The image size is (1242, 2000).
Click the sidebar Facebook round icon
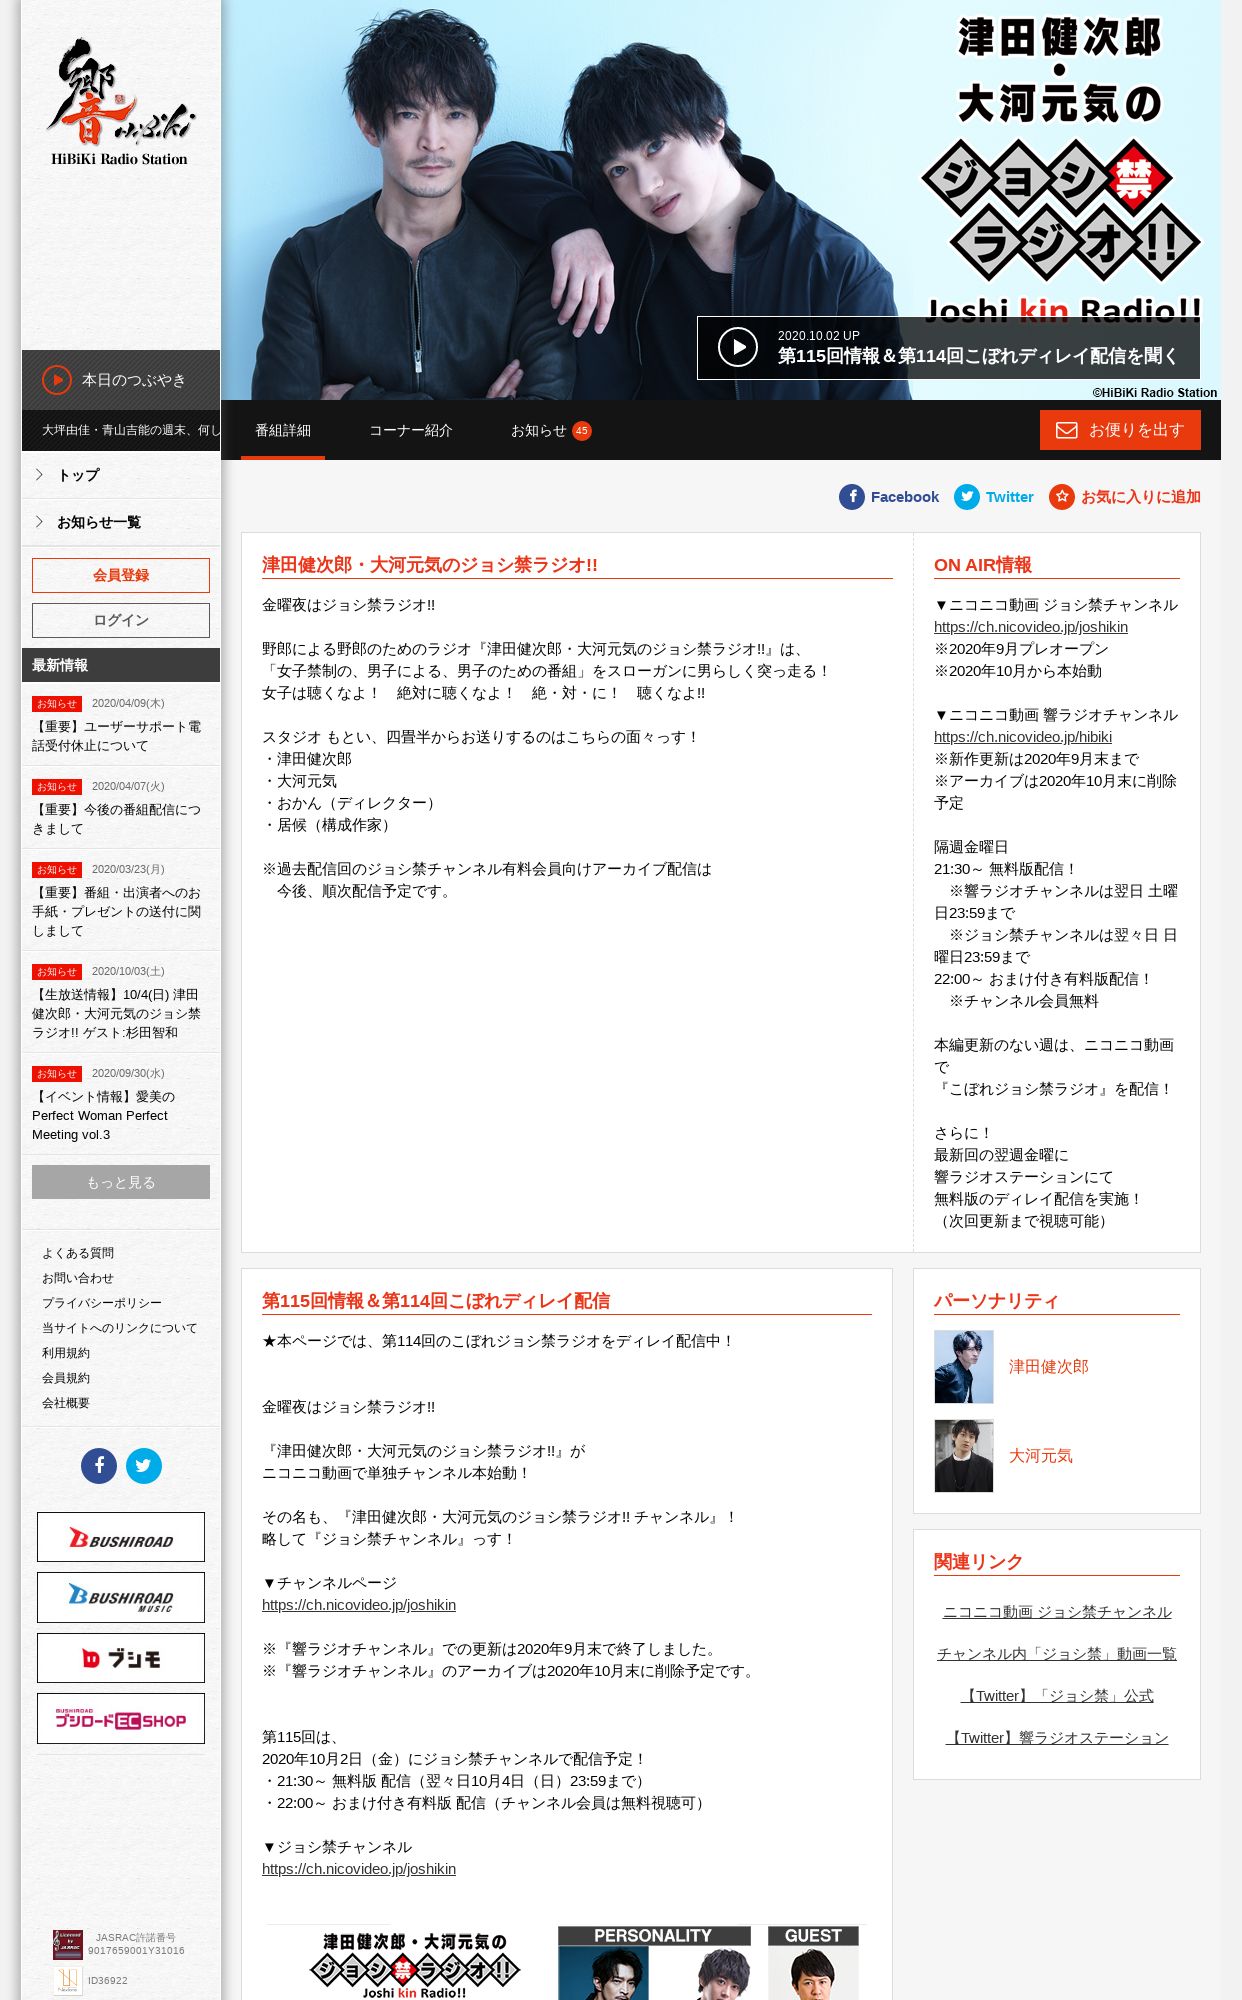tap(99, 1466)
